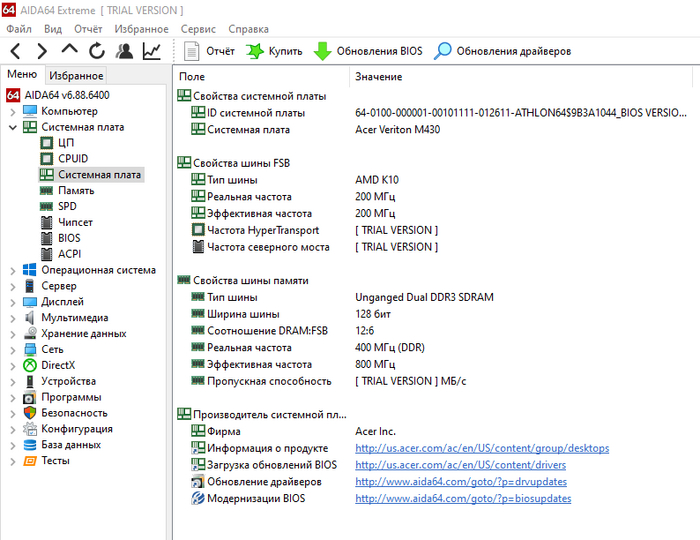Image resolution: width=700 pixels, height=540 pixels.
Task: Select Чипсет in the sidebar tree
Action: (x=76, y=222)
